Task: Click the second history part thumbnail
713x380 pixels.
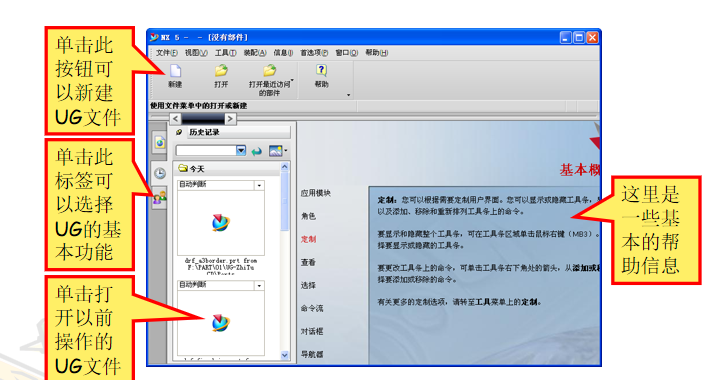Action: coord(221,323)
